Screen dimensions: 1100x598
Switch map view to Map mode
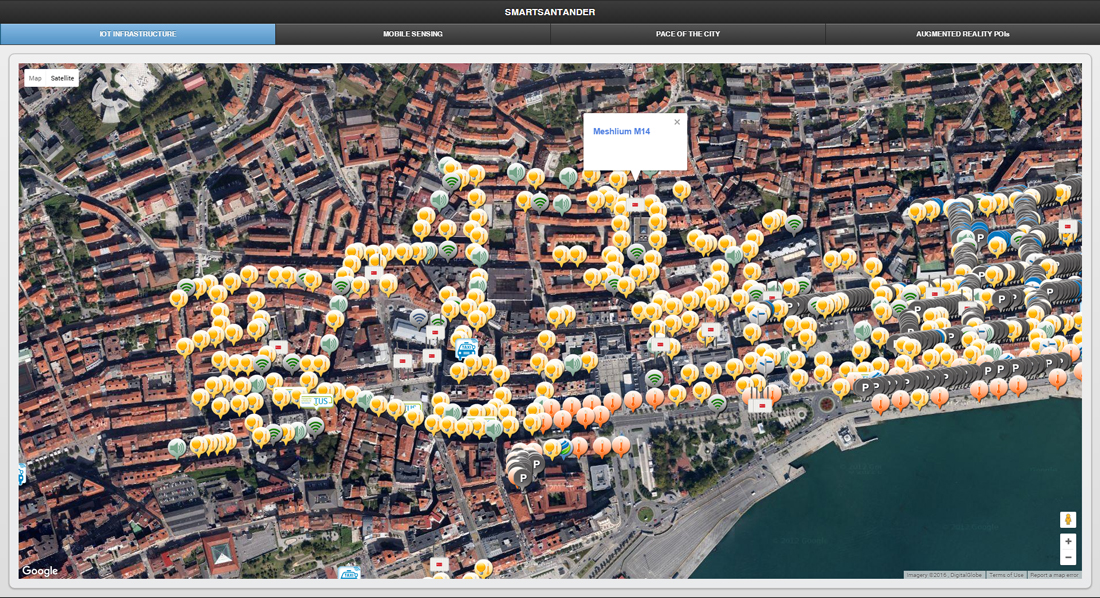[x=35, y=78]
